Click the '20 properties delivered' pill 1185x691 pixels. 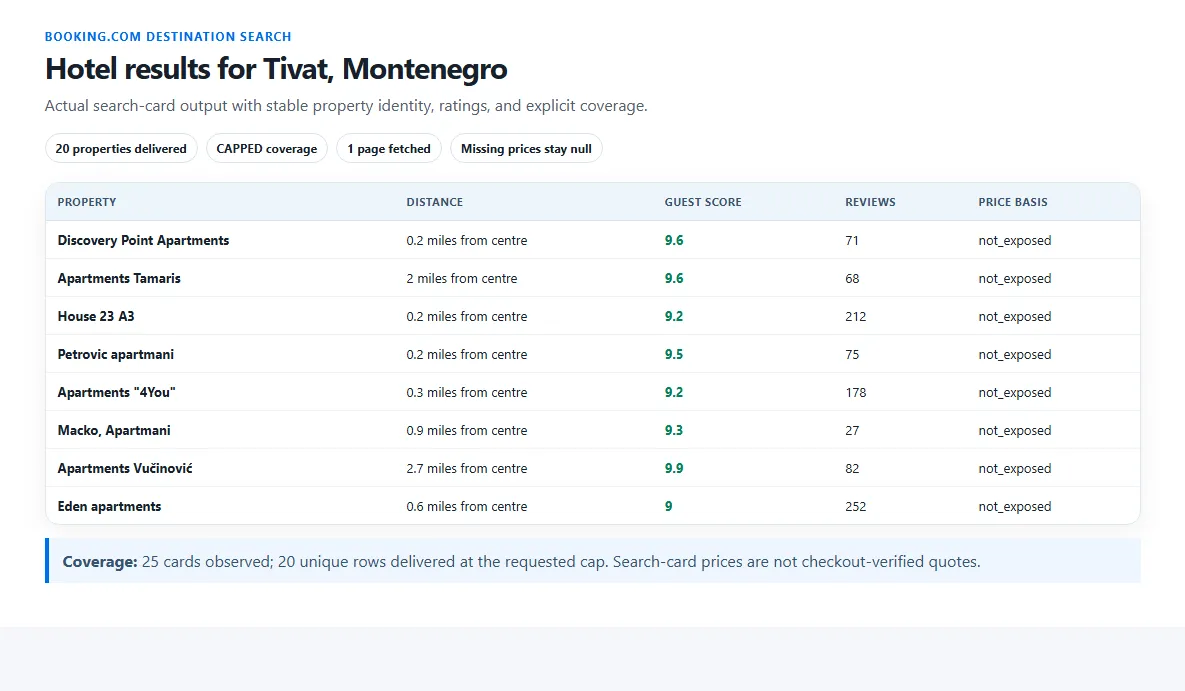point(121,148)
